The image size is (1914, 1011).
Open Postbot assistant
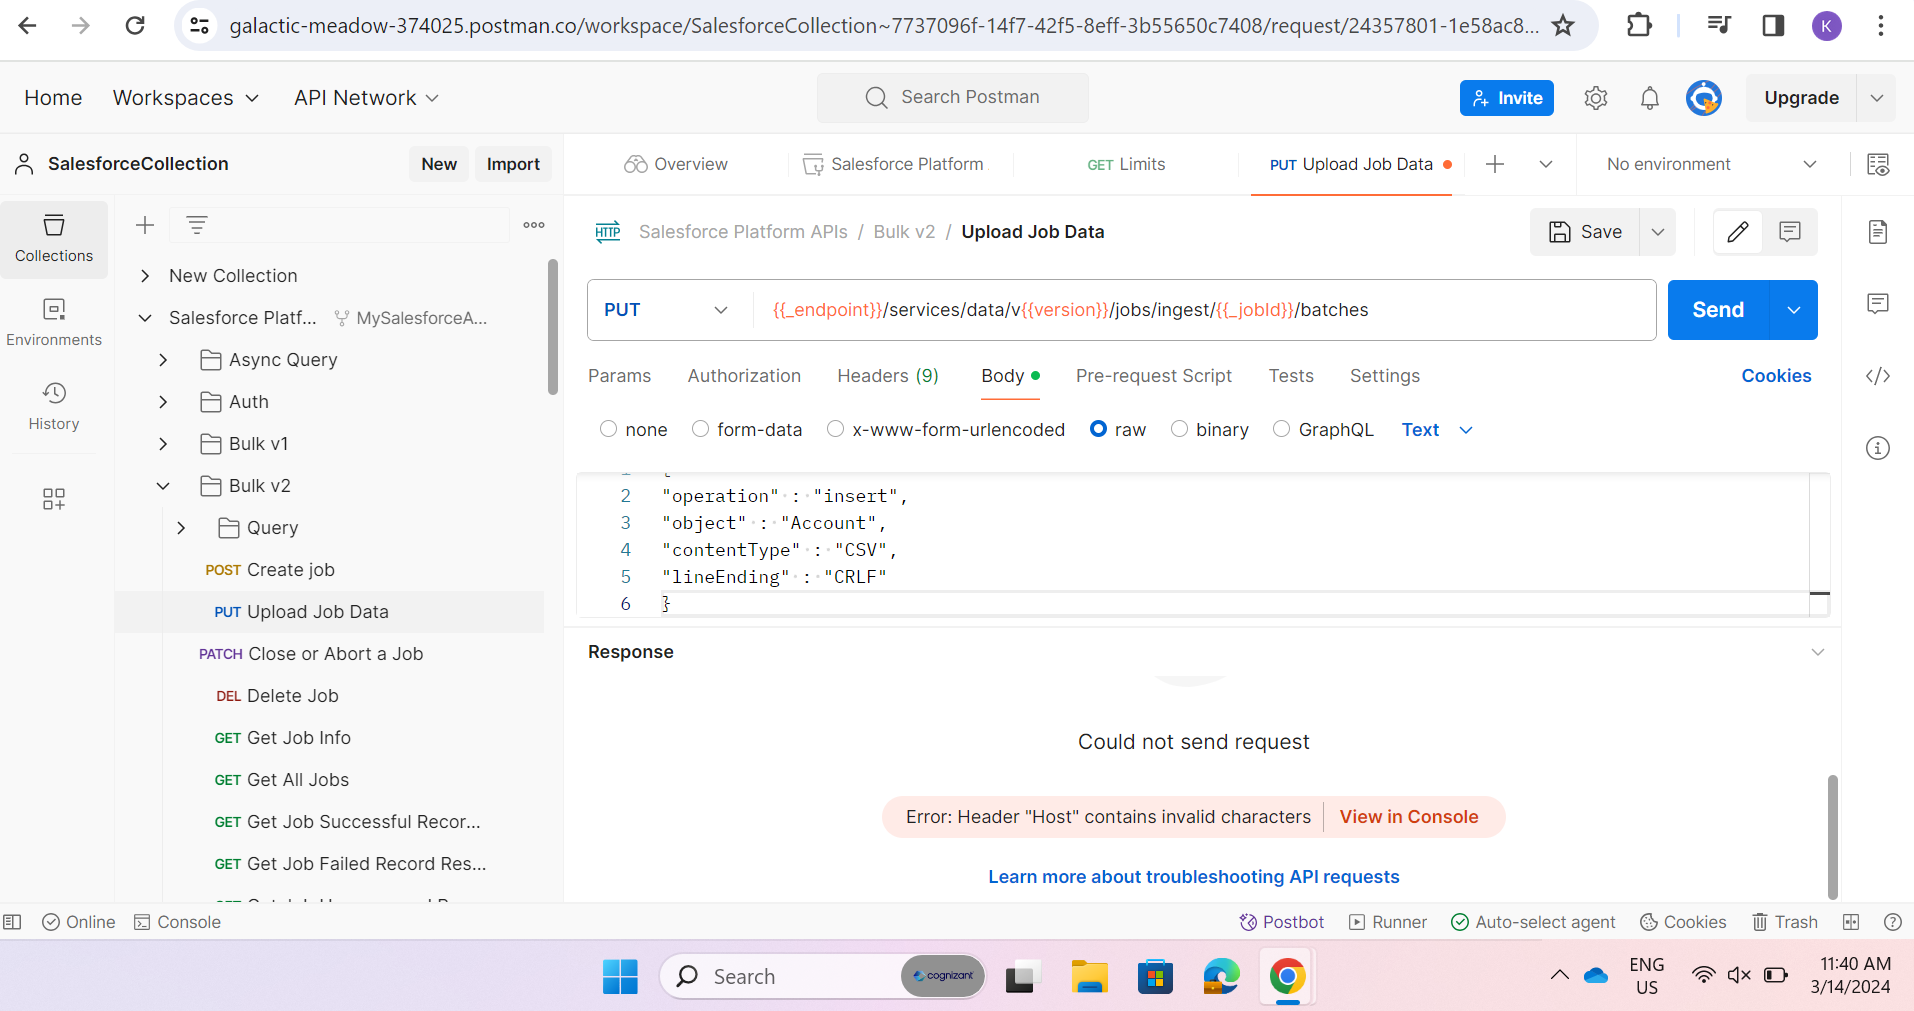[x=1281, y=922]
